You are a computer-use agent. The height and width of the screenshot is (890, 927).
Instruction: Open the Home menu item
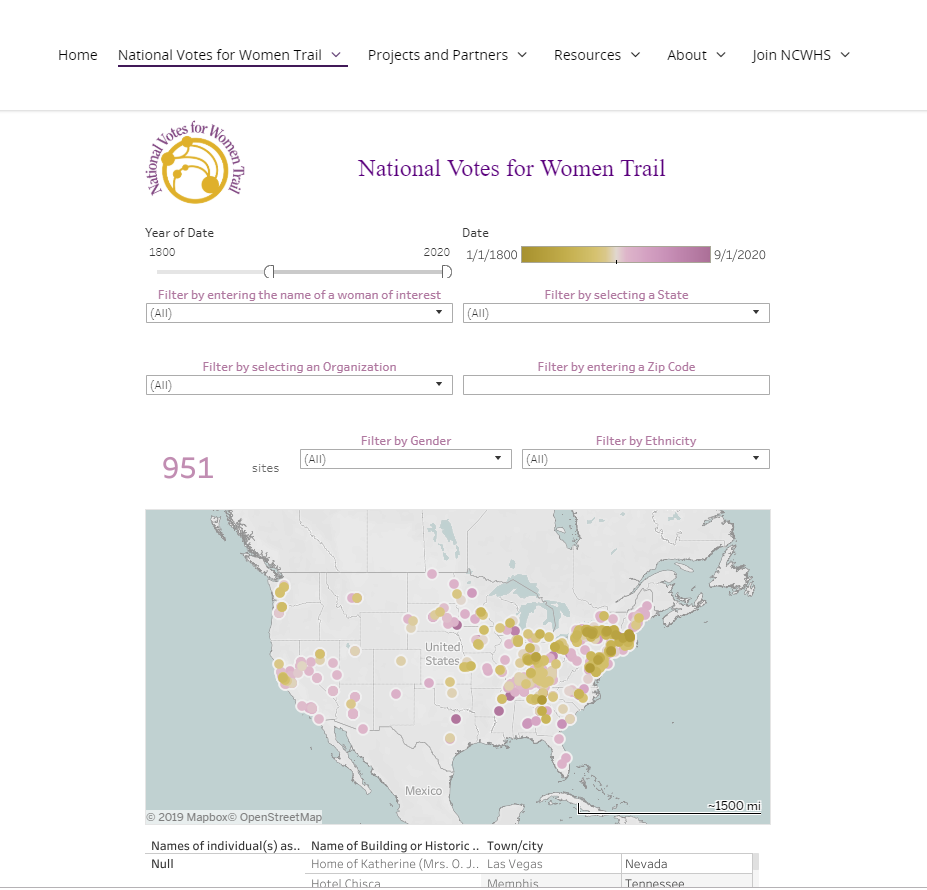[77, 55]
